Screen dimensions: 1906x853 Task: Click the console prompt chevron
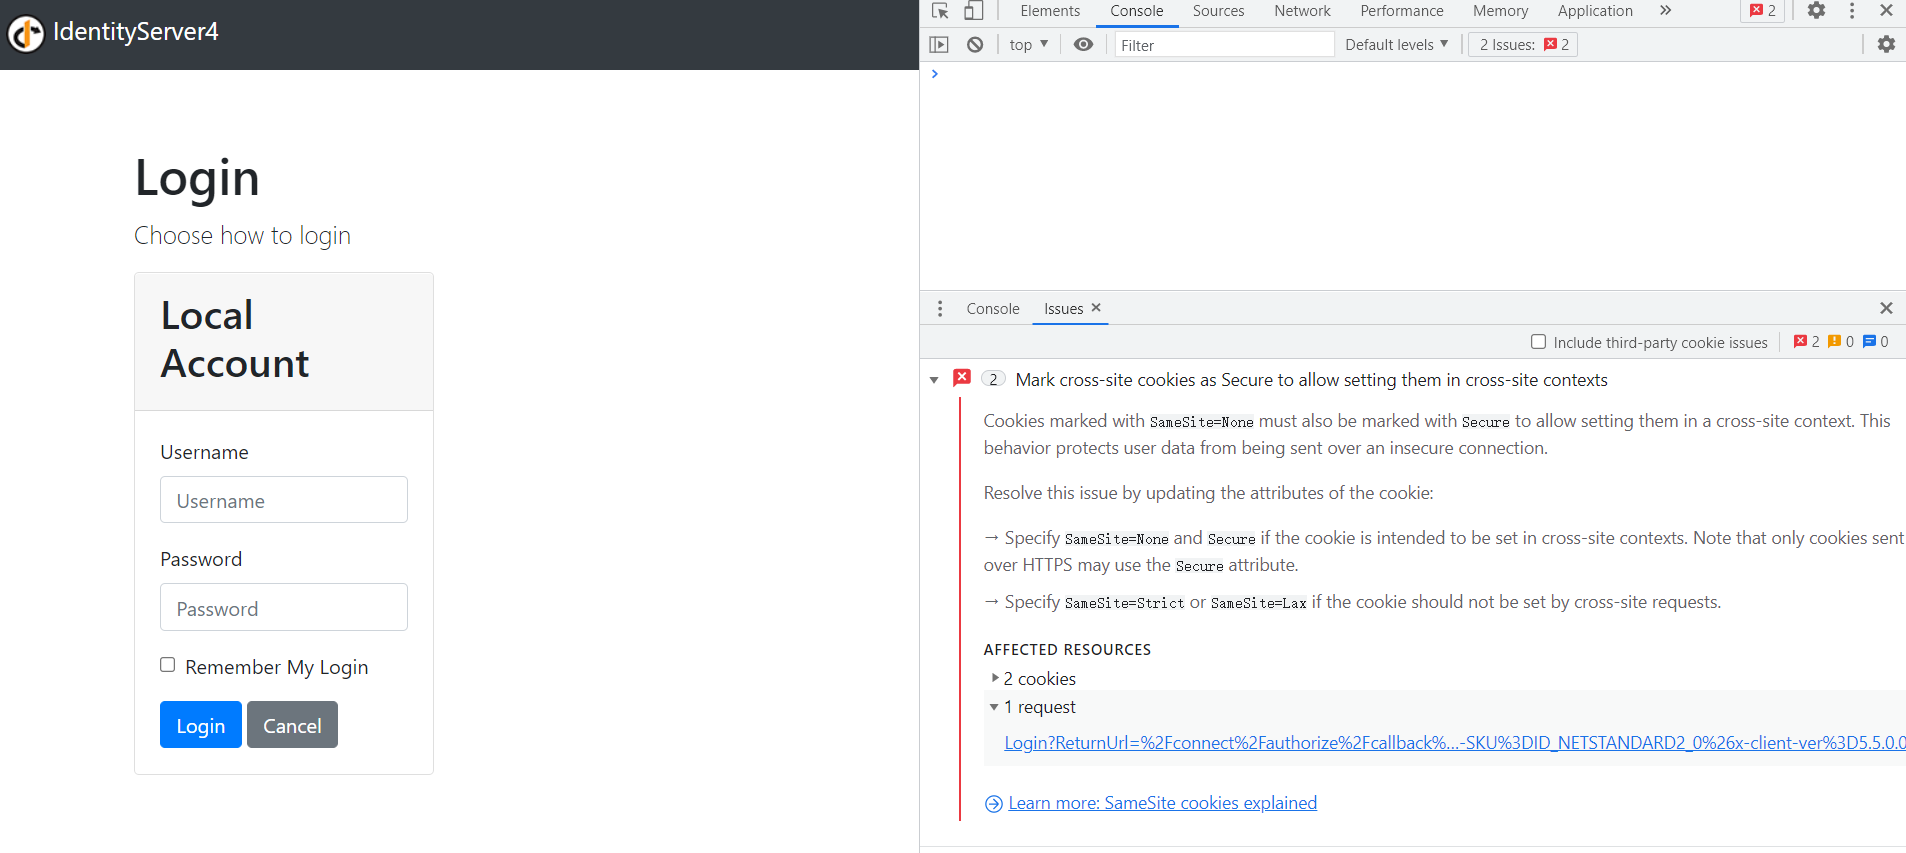click(x=935, y=74)
